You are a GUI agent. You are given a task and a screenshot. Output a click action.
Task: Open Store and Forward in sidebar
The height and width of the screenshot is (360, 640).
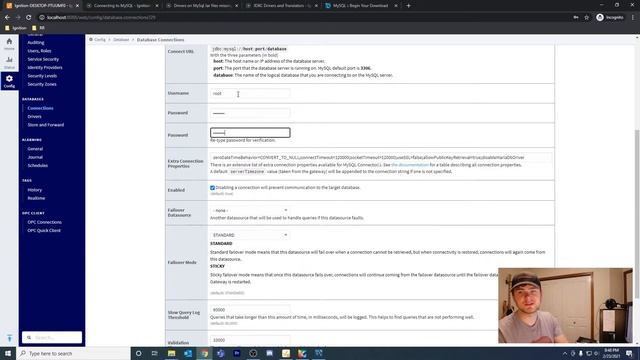point(46,125)
